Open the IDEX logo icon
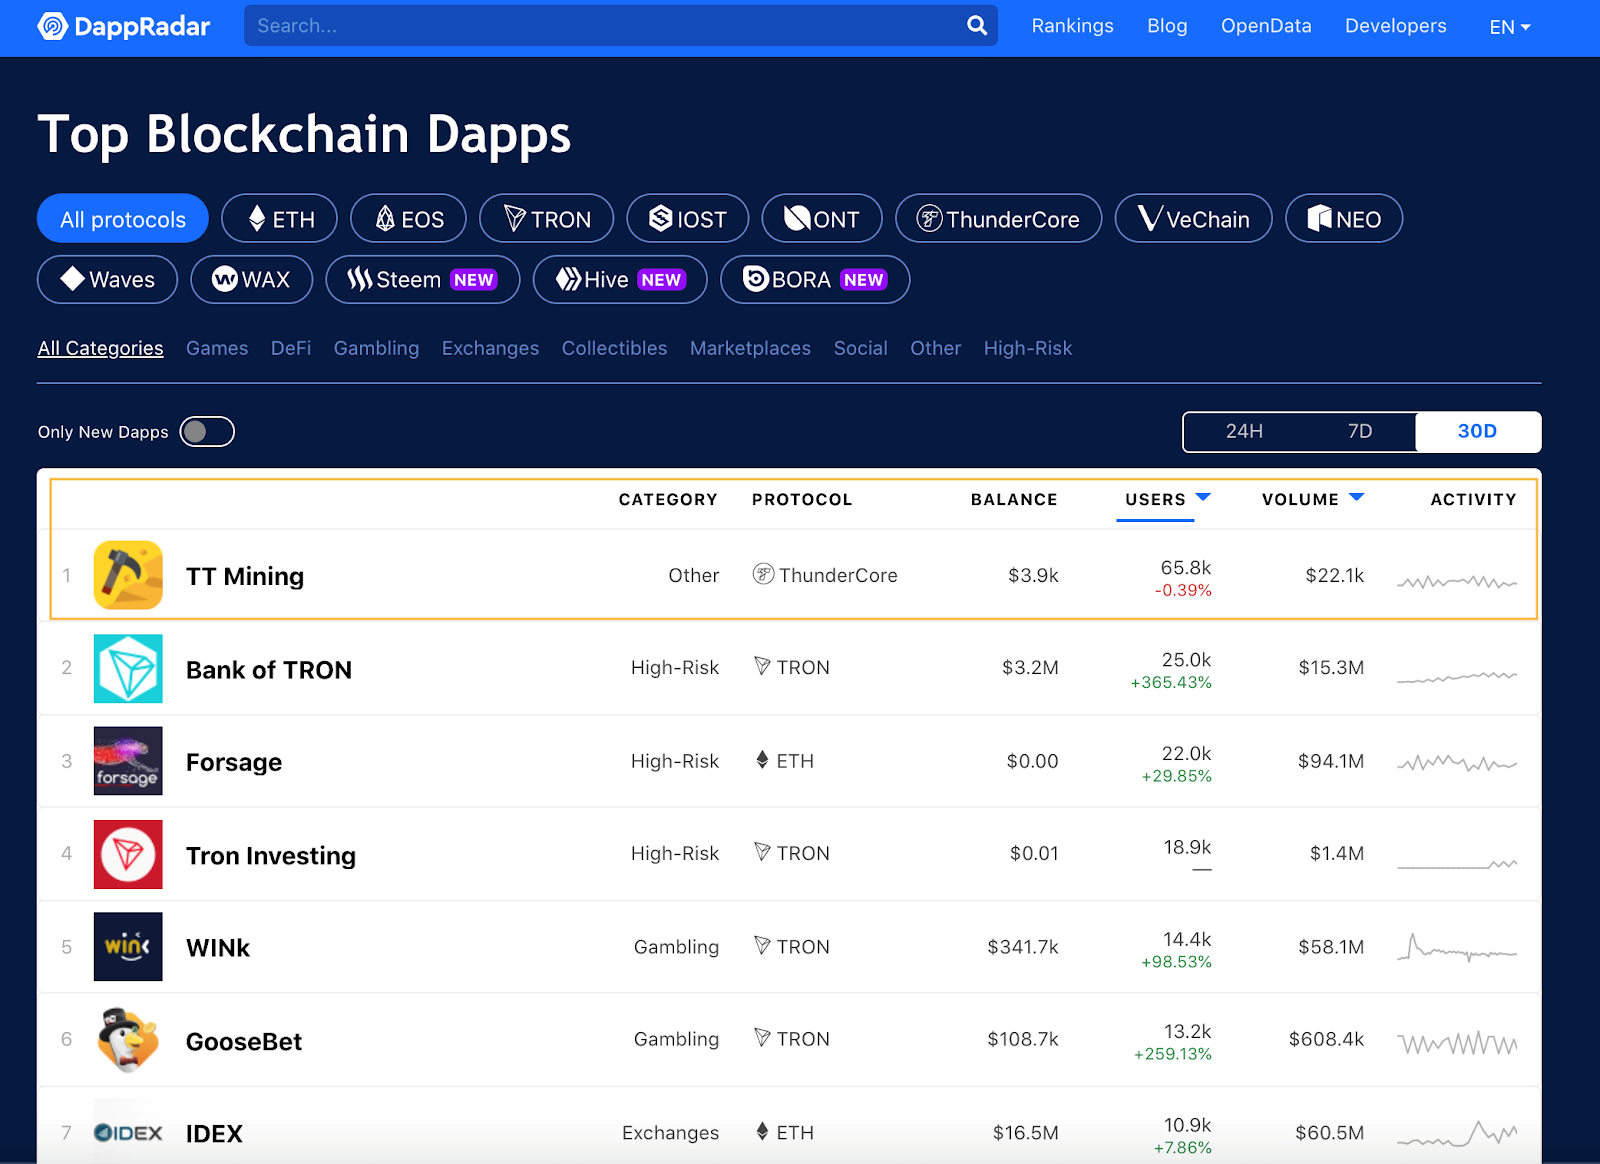 [128, 1132]
